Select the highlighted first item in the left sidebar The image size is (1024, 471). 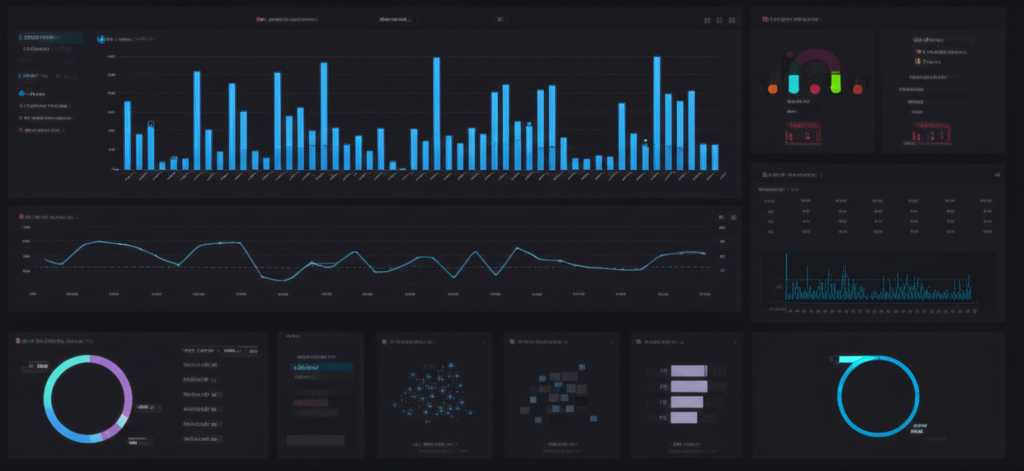click(x=50, y=37)
